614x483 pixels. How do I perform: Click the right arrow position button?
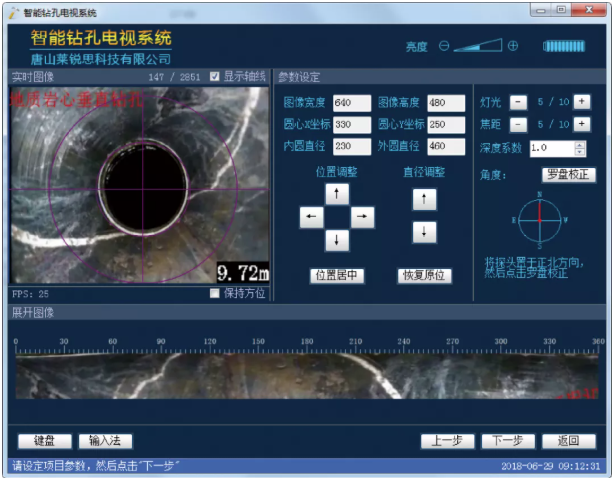point(362,216)
